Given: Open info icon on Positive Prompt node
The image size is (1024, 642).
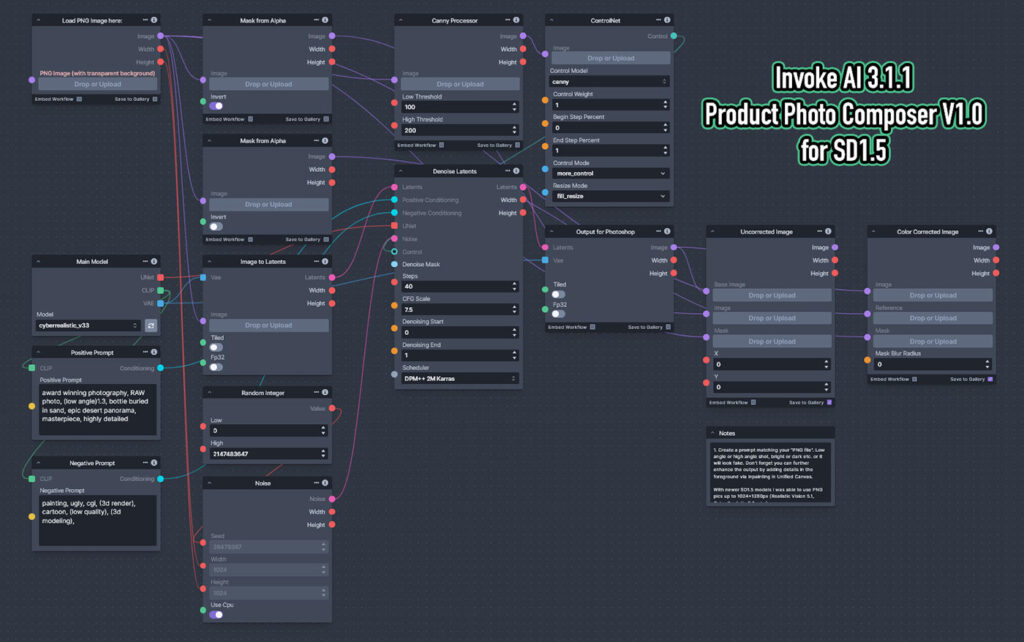Looking at the screenshot, I should (154, 352).
